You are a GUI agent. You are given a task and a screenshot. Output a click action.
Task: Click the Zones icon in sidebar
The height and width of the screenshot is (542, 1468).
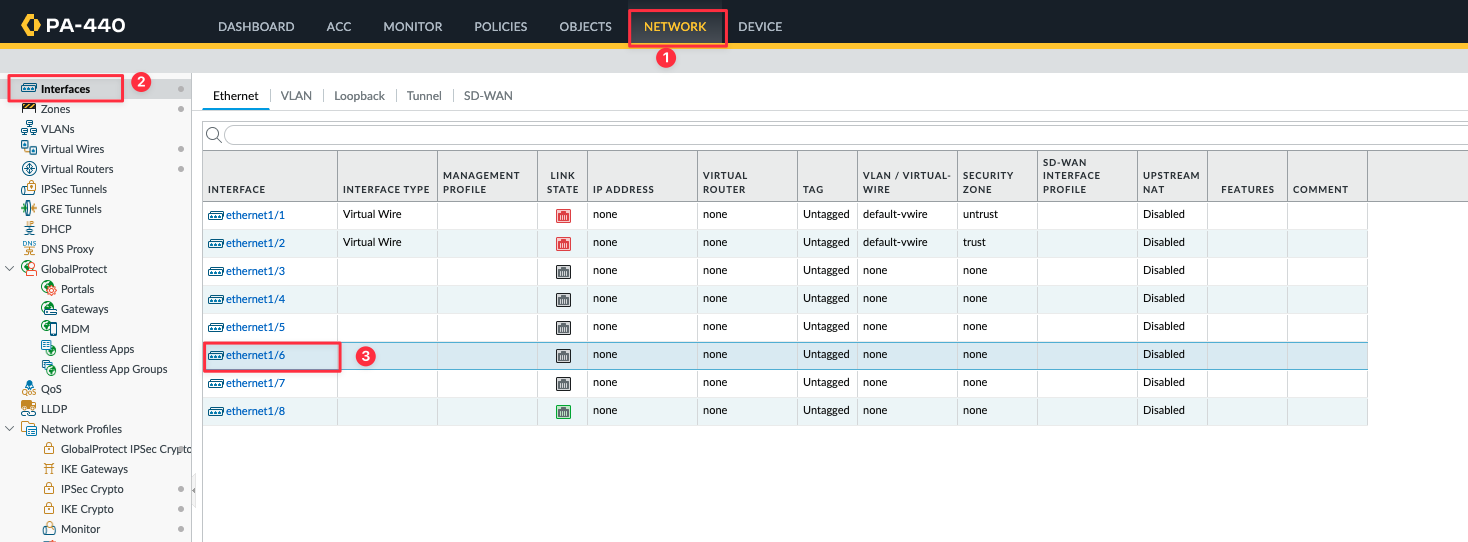(29, 108)
